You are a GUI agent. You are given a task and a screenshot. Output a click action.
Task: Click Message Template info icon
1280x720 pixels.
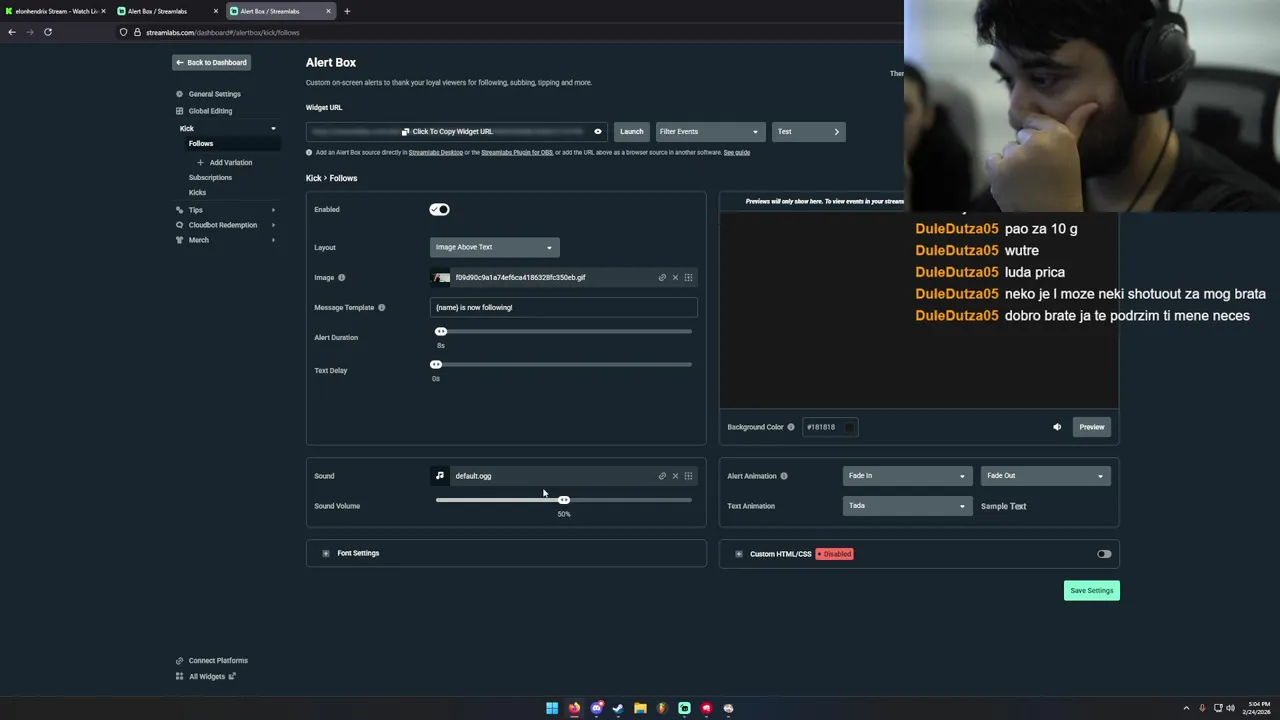[x=381, y=307]
